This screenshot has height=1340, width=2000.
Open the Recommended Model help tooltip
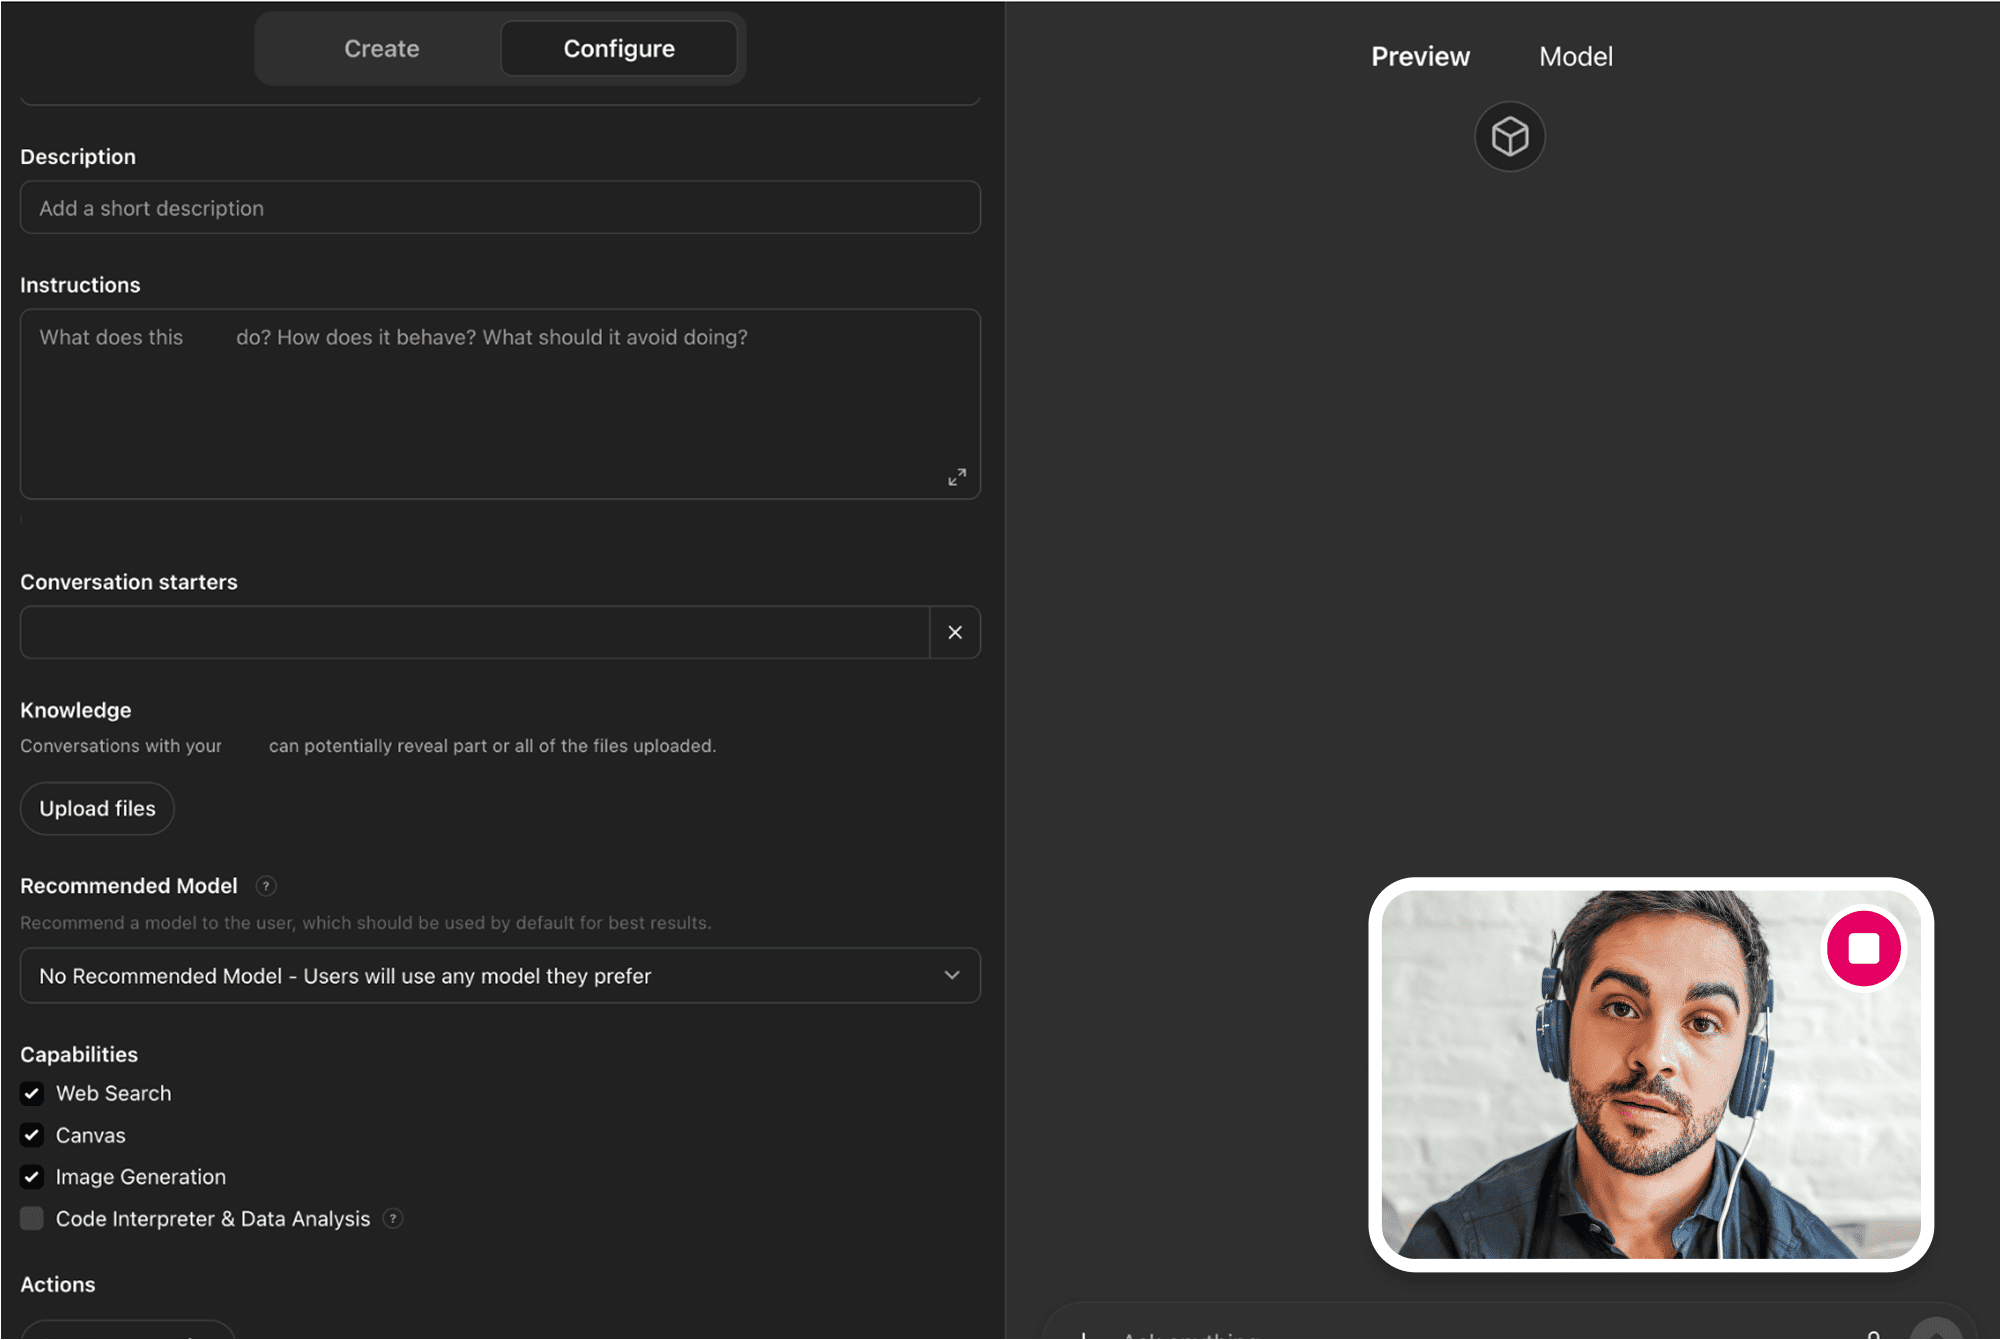(265, 885)
